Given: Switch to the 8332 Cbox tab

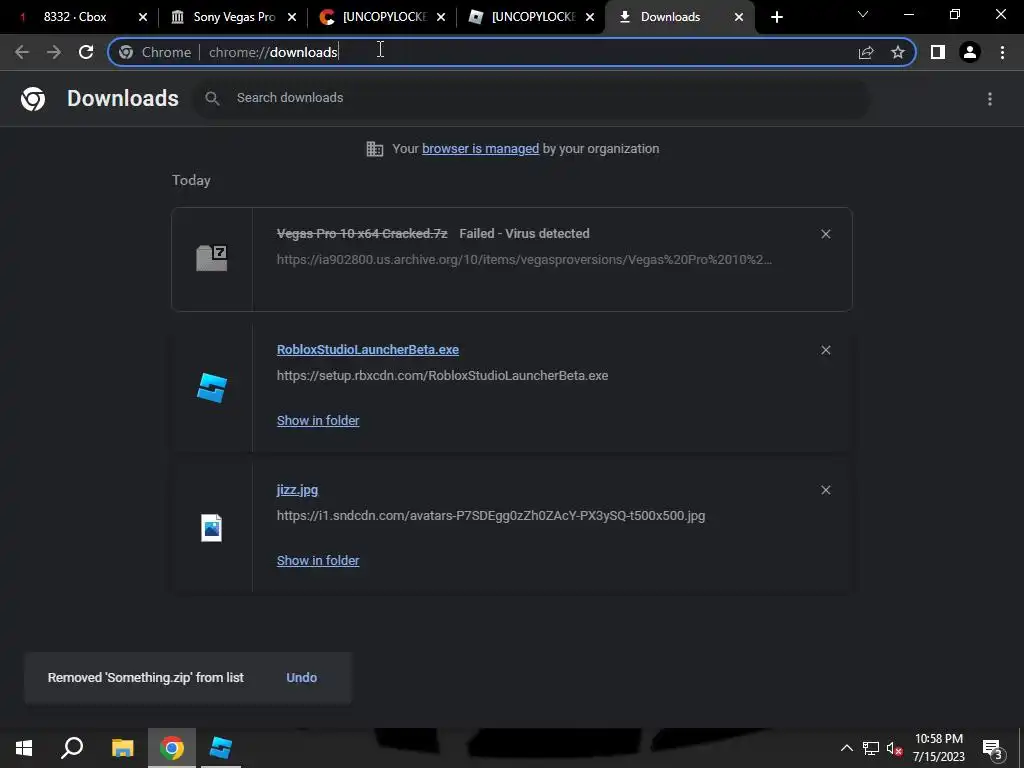Looking at the screenshot, I should click(74, 17).
